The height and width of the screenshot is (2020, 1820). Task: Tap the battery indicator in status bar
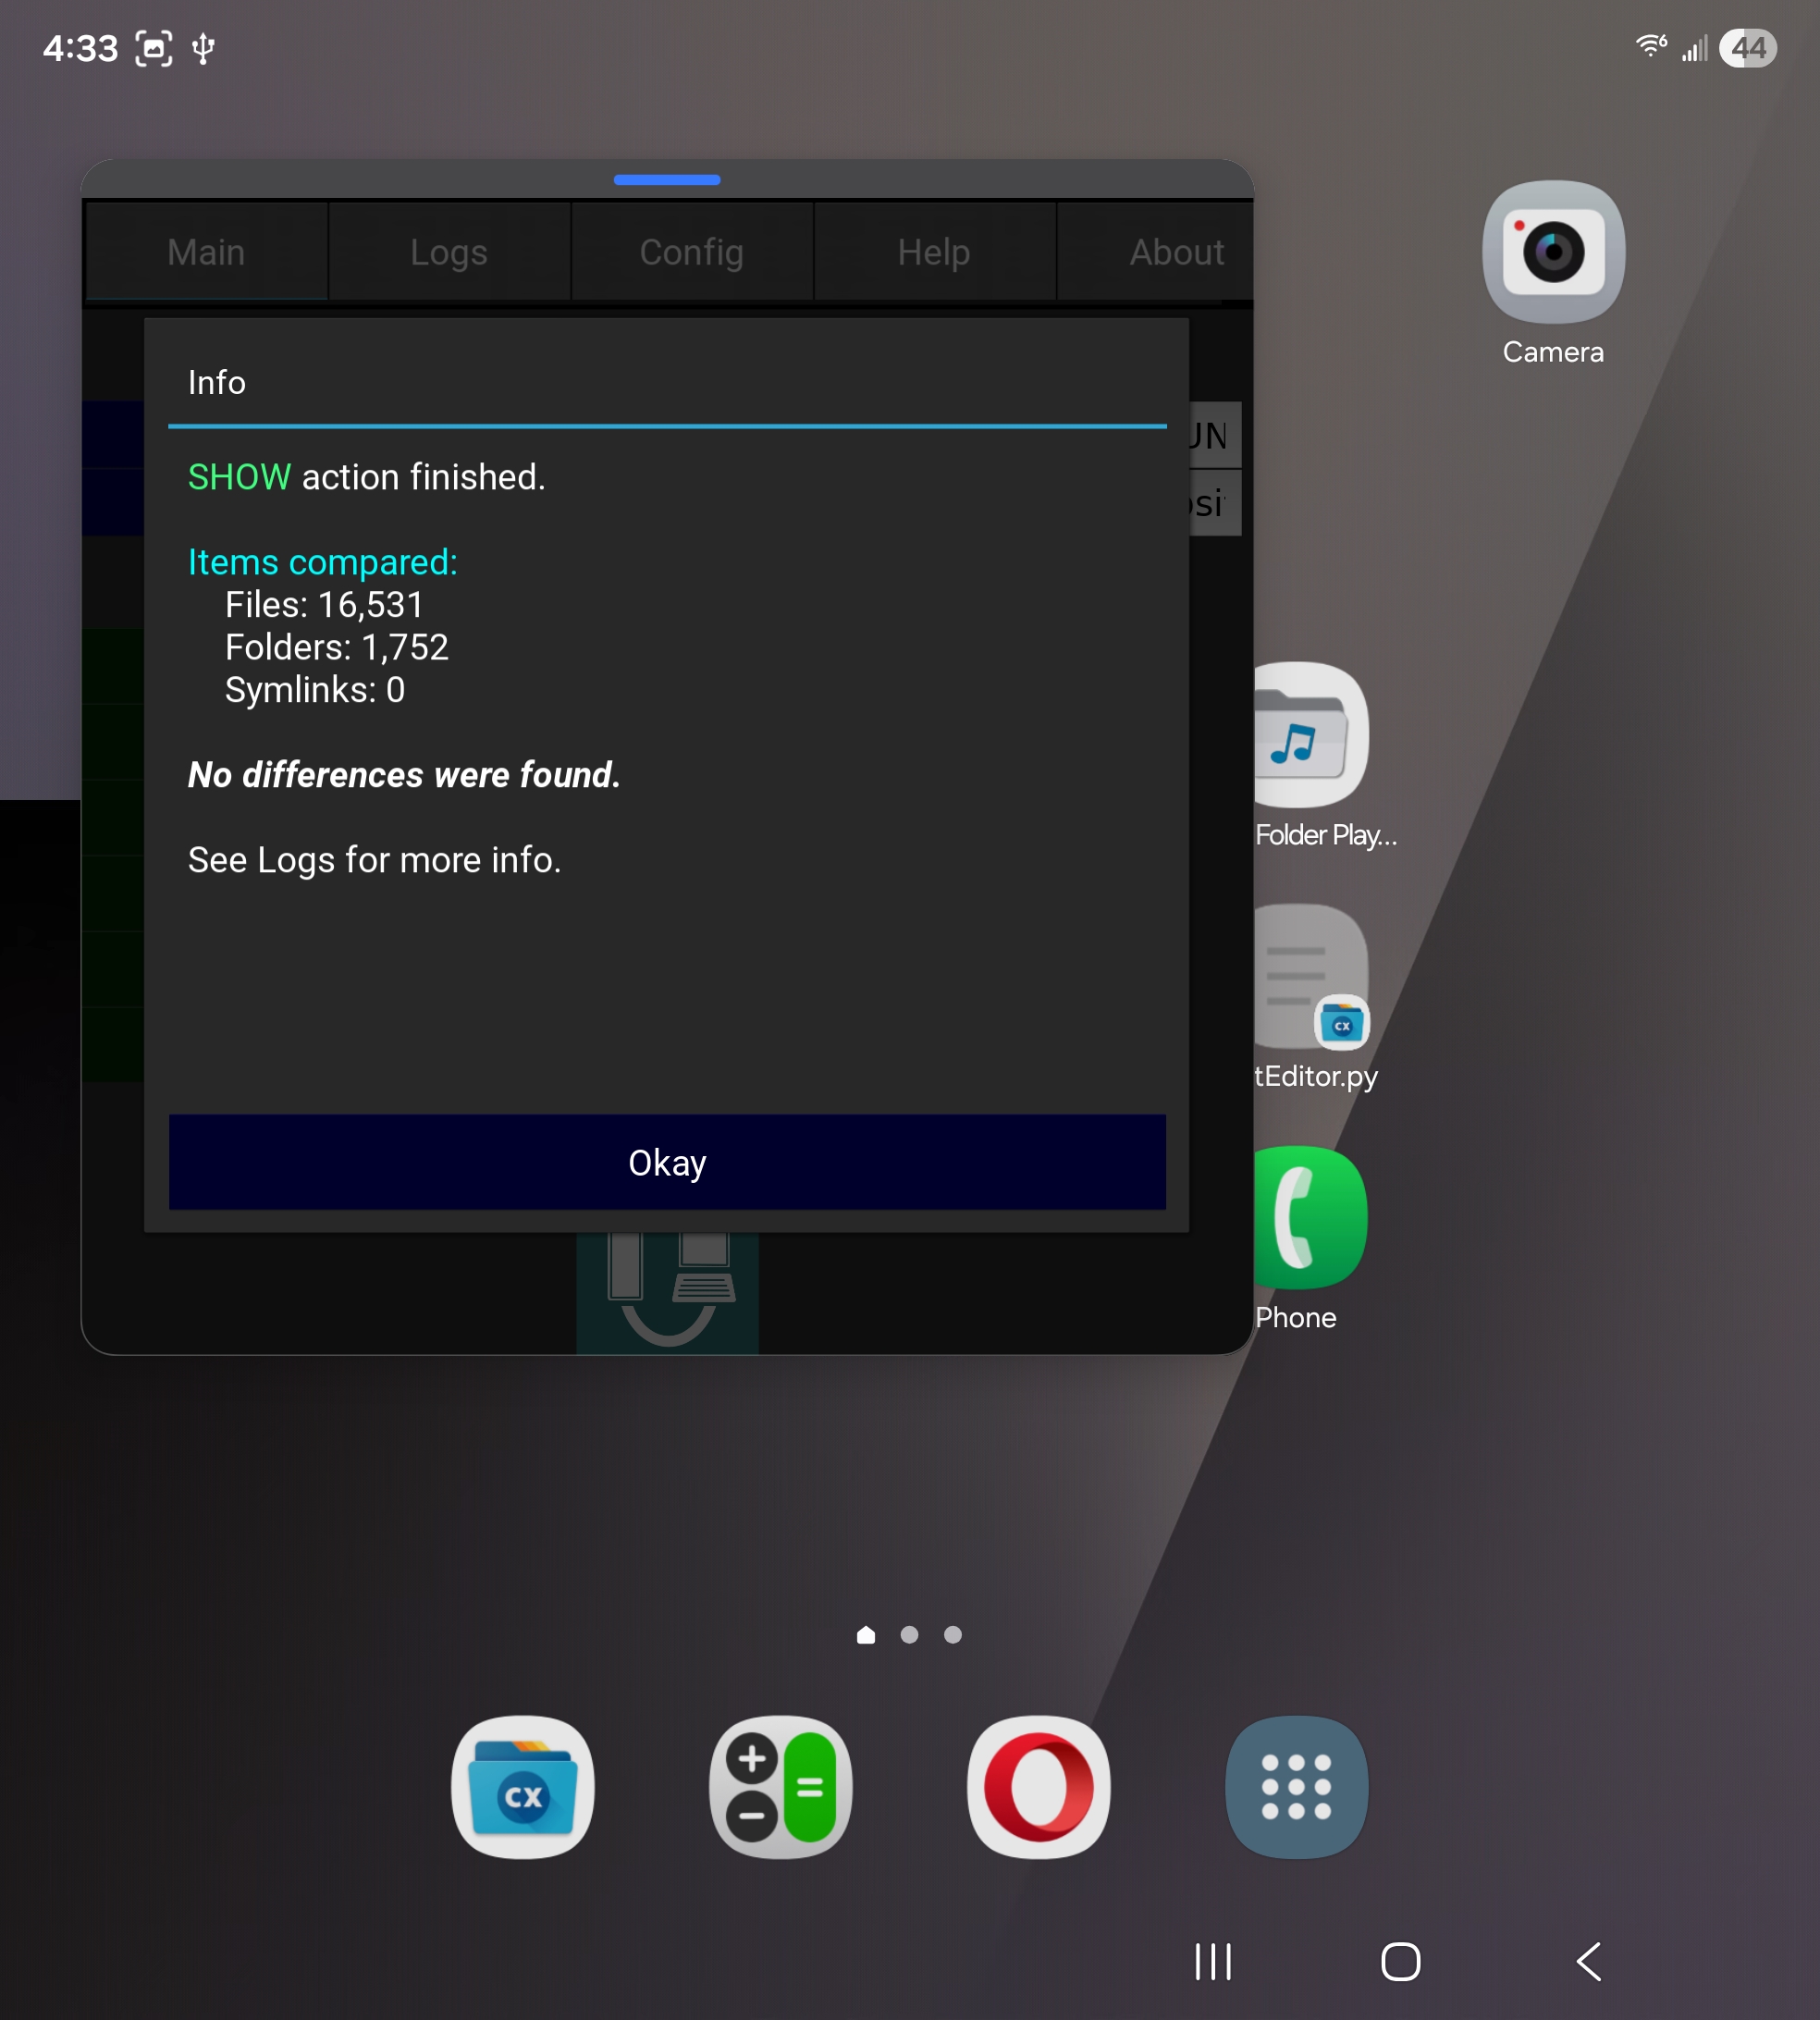click(1747, 48)
